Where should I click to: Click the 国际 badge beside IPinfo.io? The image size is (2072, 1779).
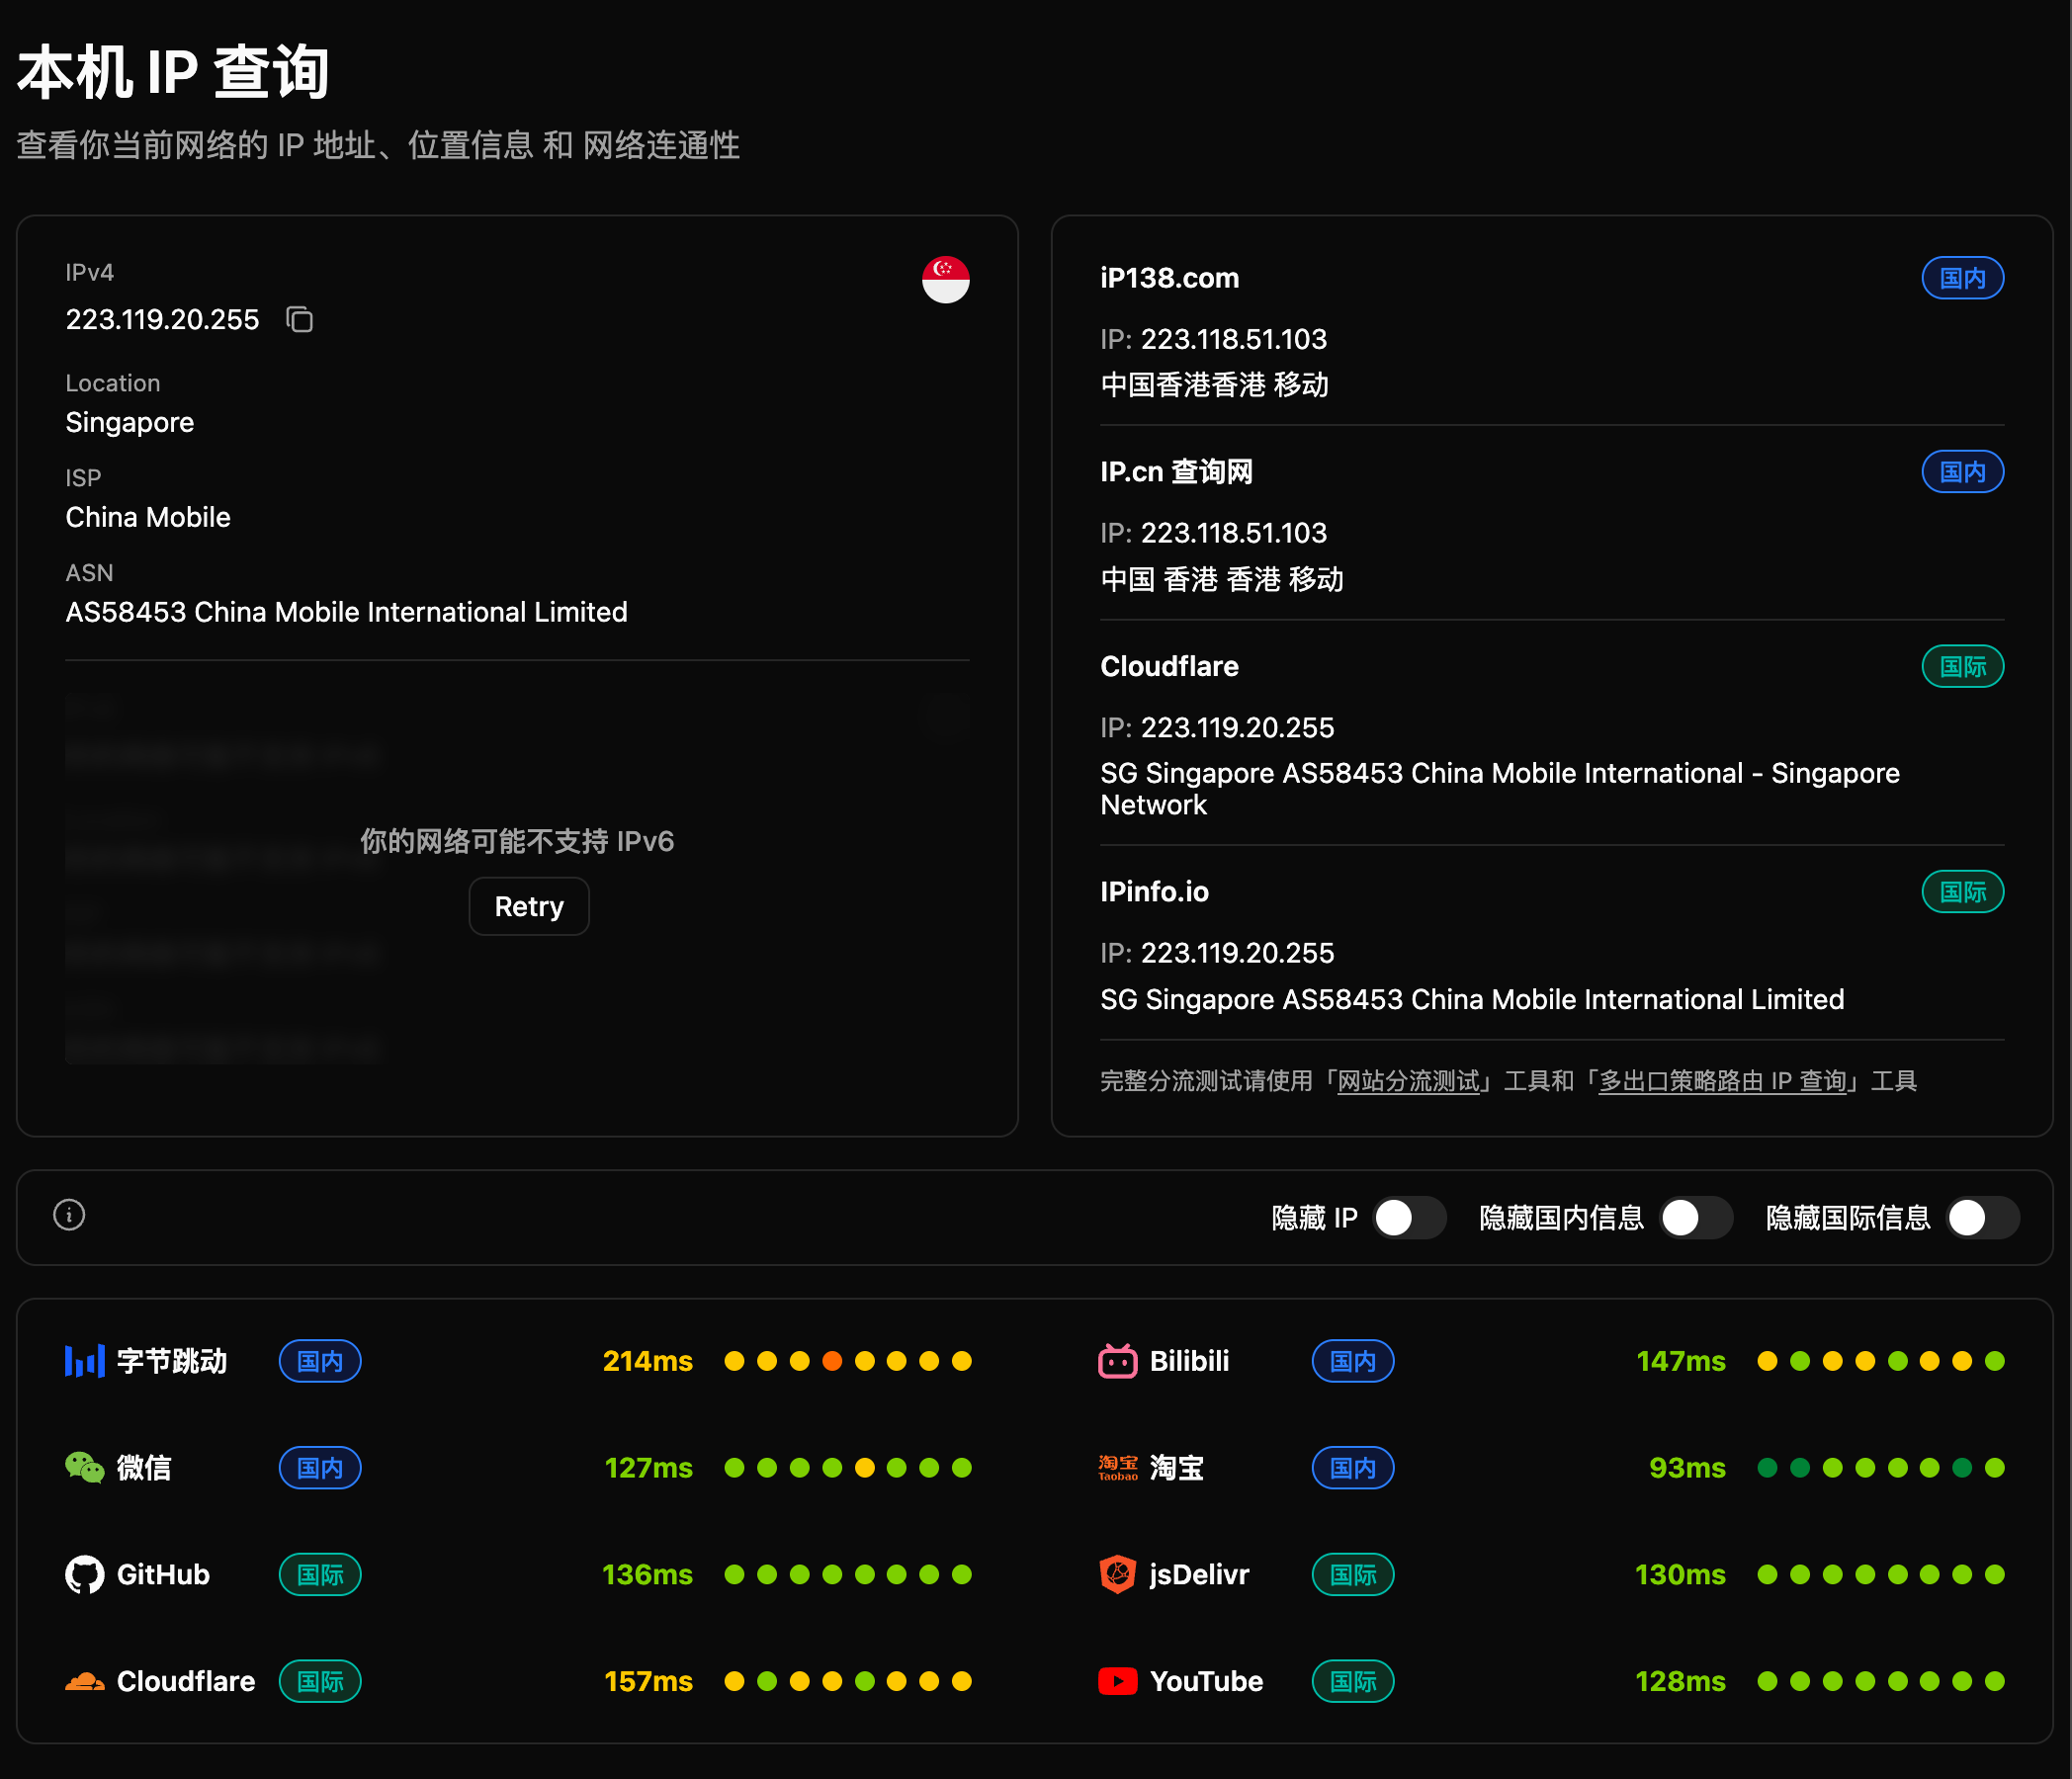coord(1961,892)
